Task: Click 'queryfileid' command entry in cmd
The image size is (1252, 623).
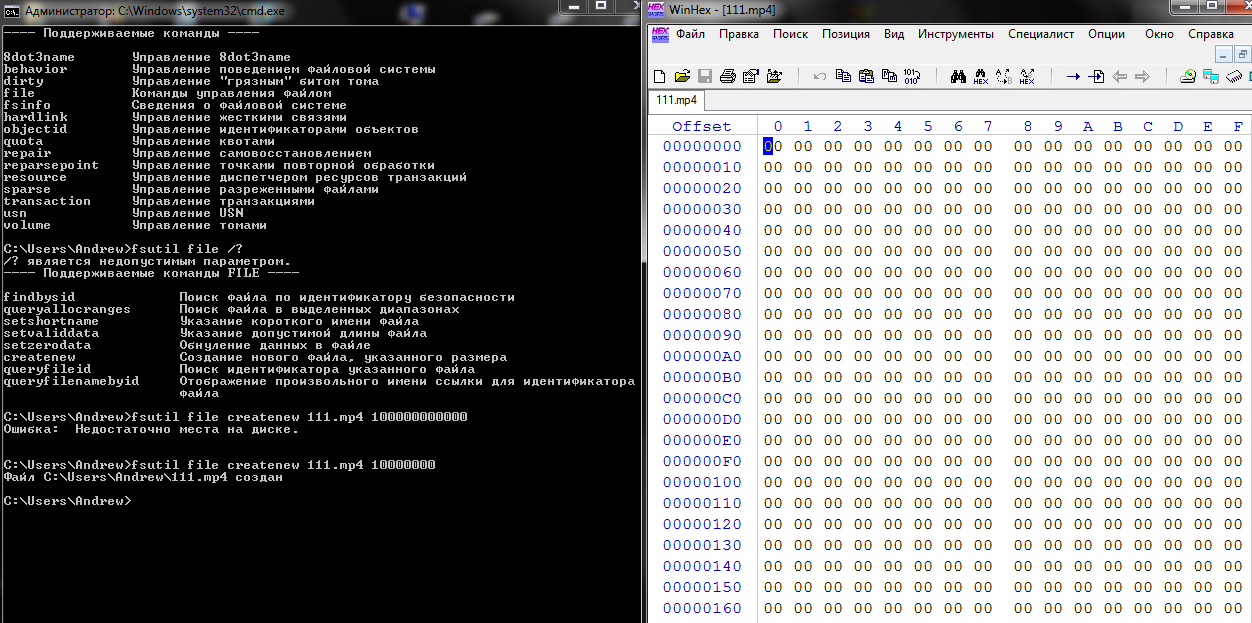Action: tap(47, 369)
